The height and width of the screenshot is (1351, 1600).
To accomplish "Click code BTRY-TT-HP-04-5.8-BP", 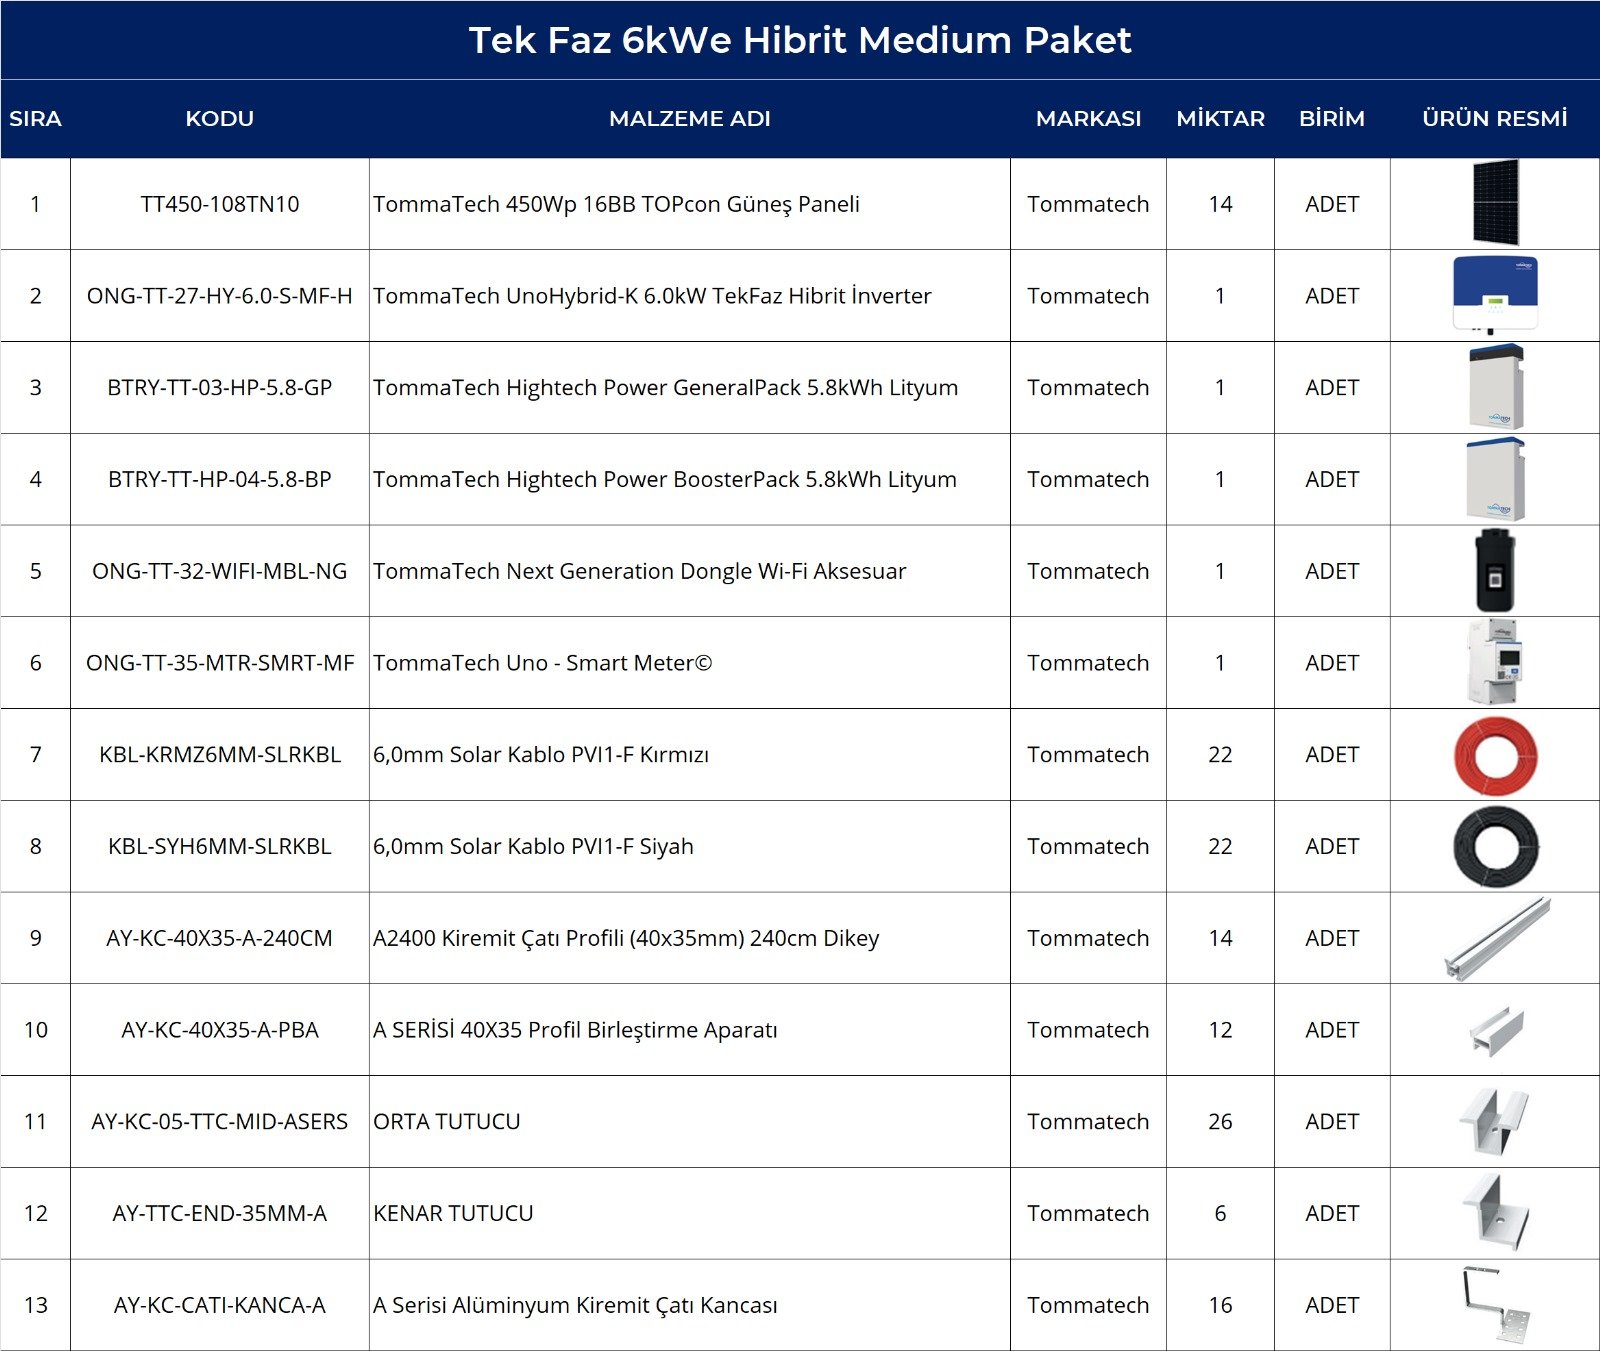I will 220,479.
